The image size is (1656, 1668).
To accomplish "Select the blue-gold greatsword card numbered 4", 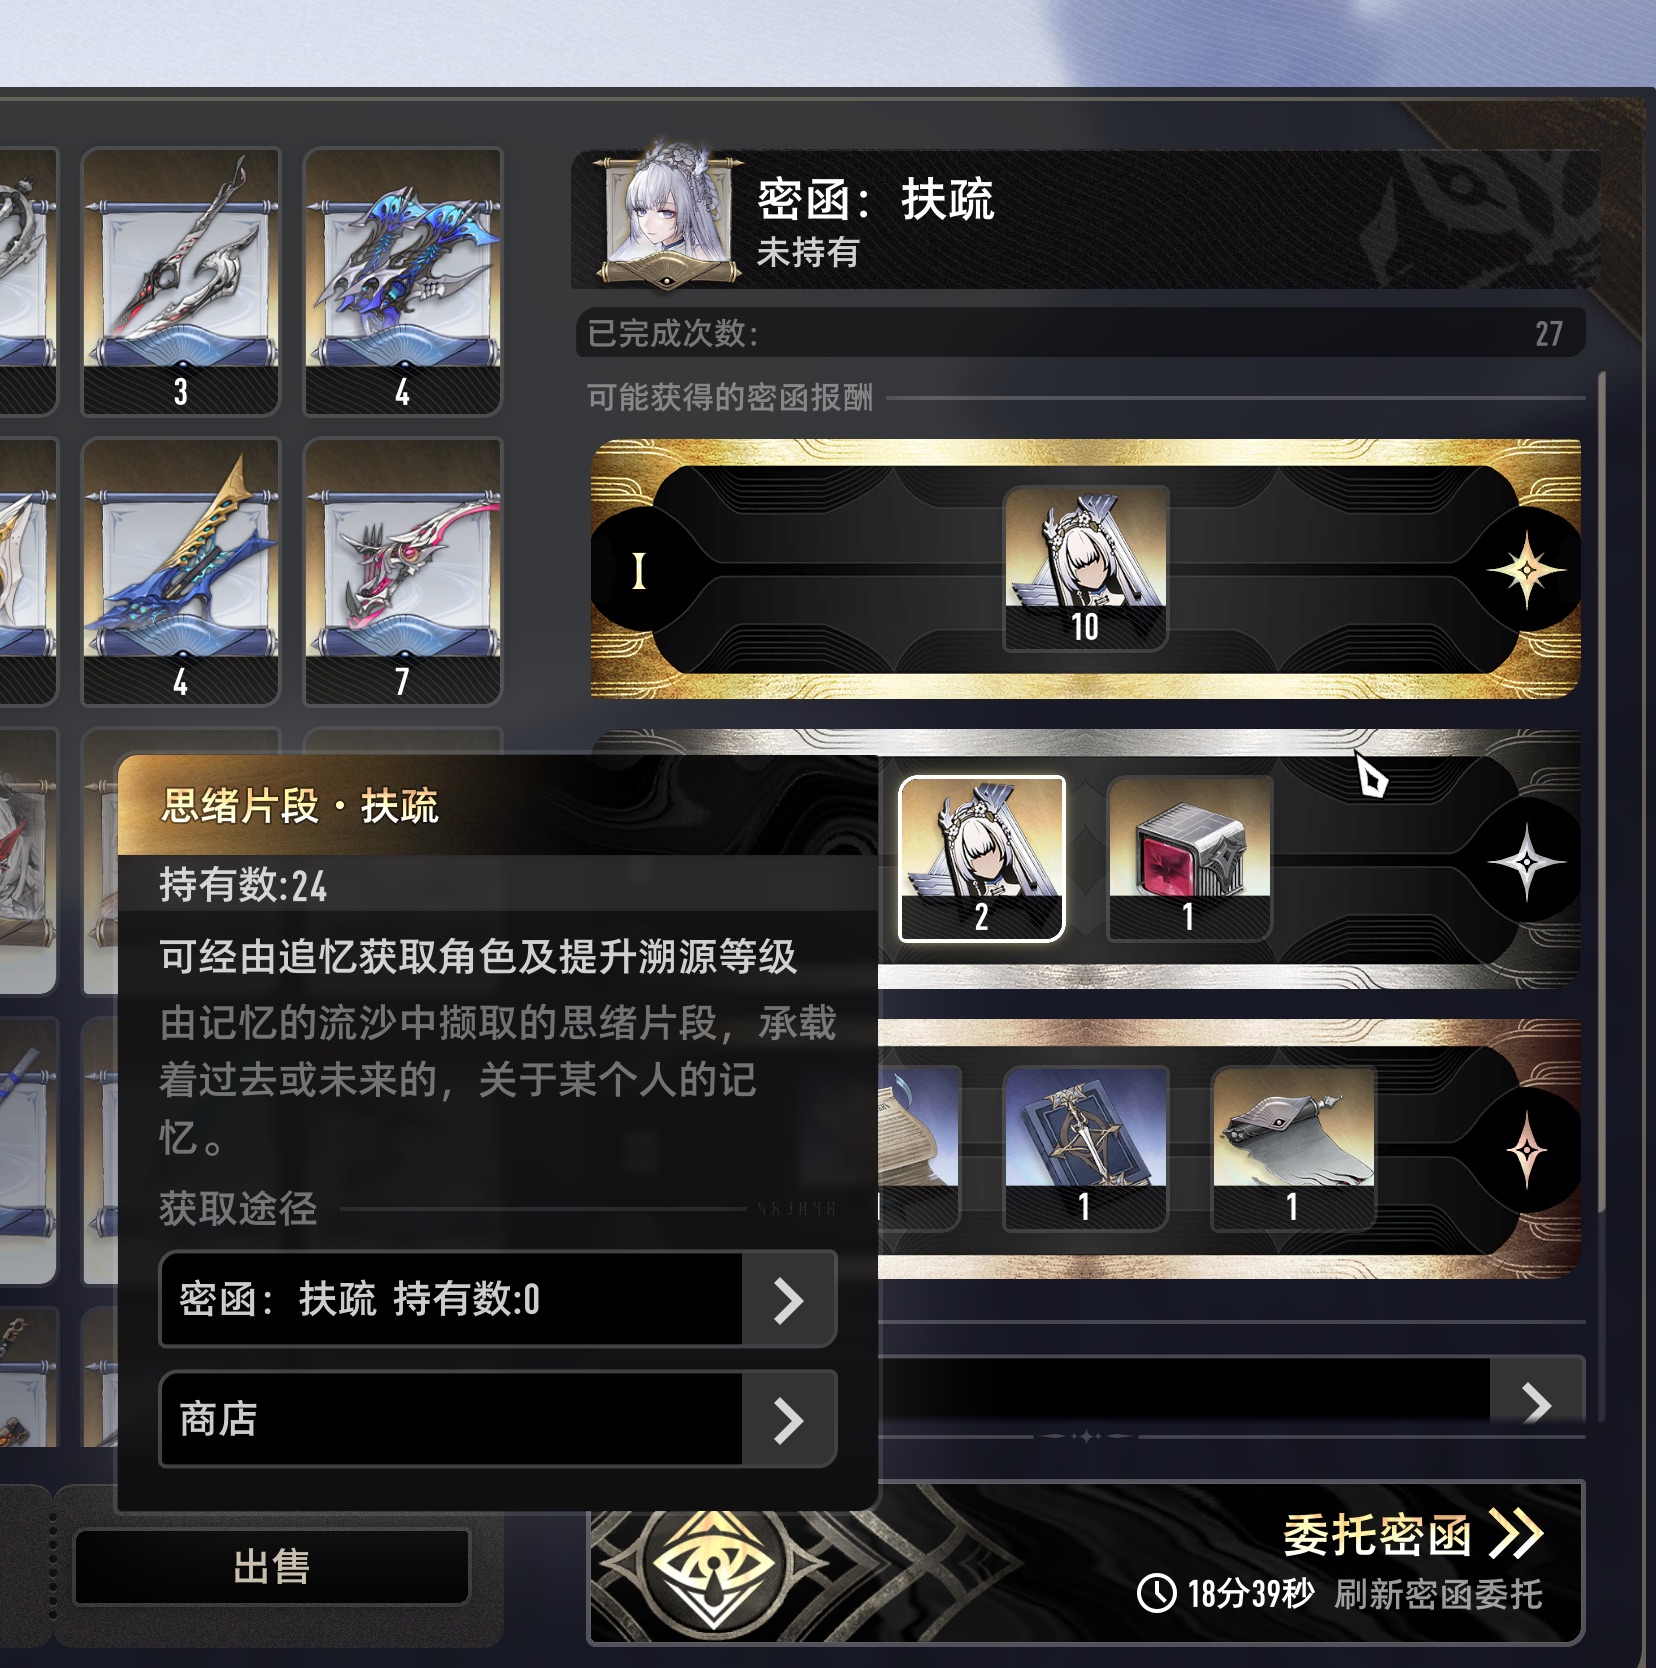I will click(180, 571).
